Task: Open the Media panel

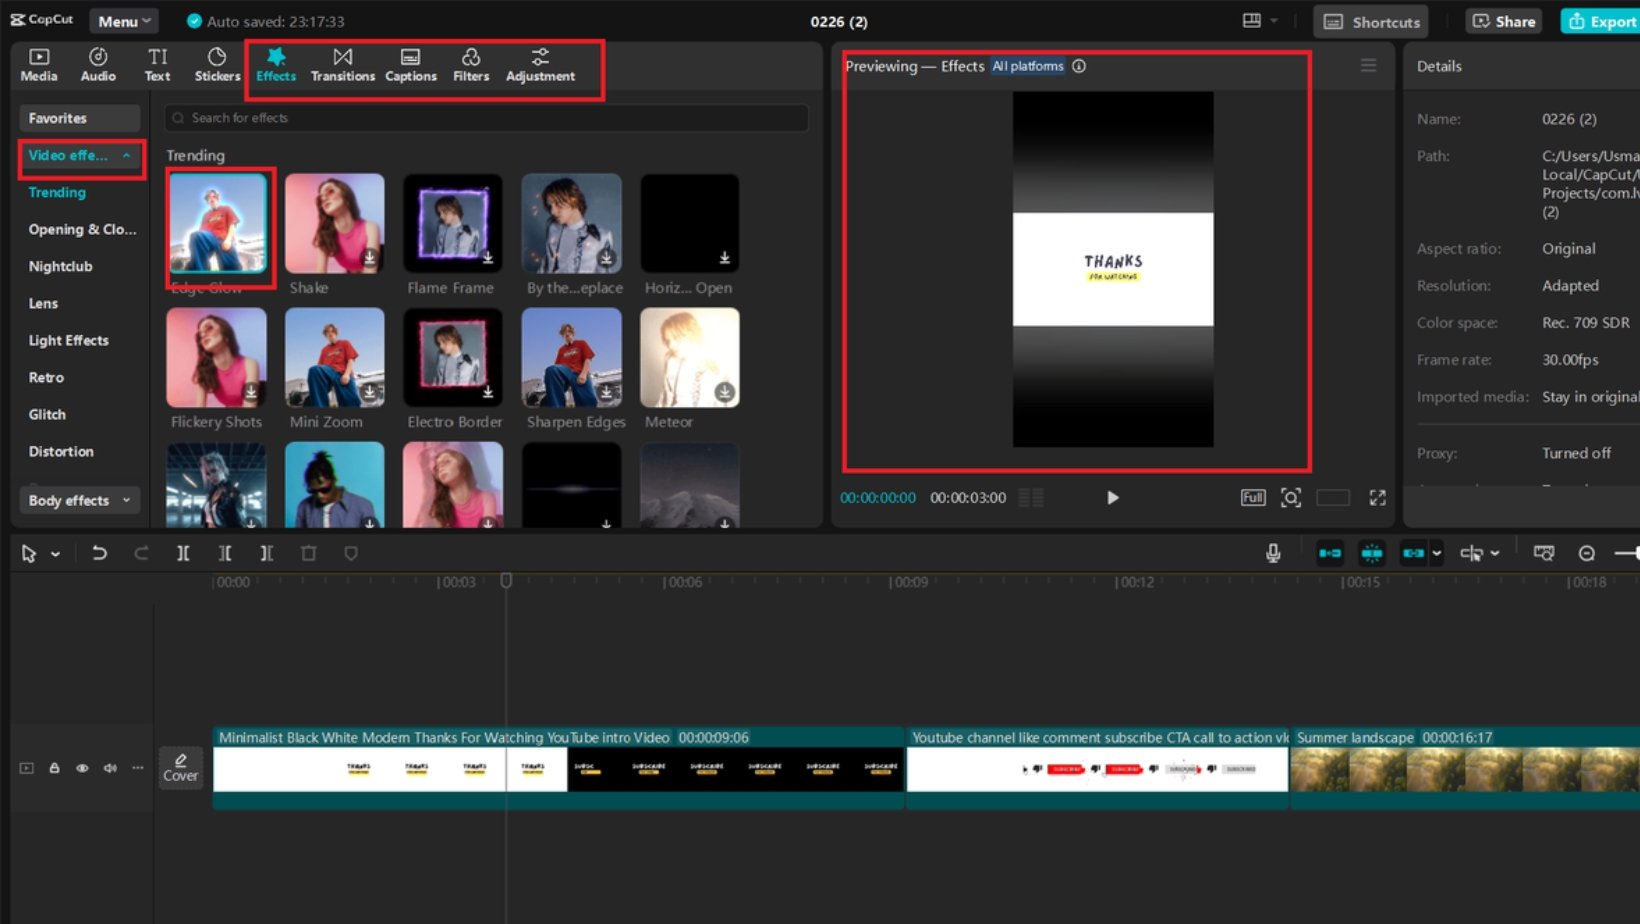Action: click(x=39, y=65)
